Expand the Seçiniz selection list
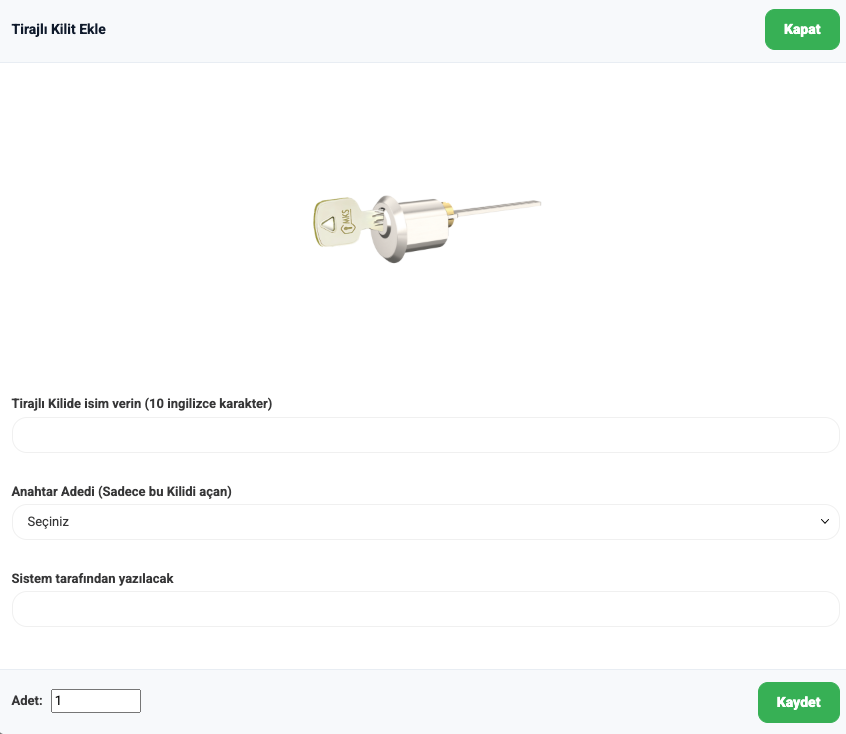 425,521
